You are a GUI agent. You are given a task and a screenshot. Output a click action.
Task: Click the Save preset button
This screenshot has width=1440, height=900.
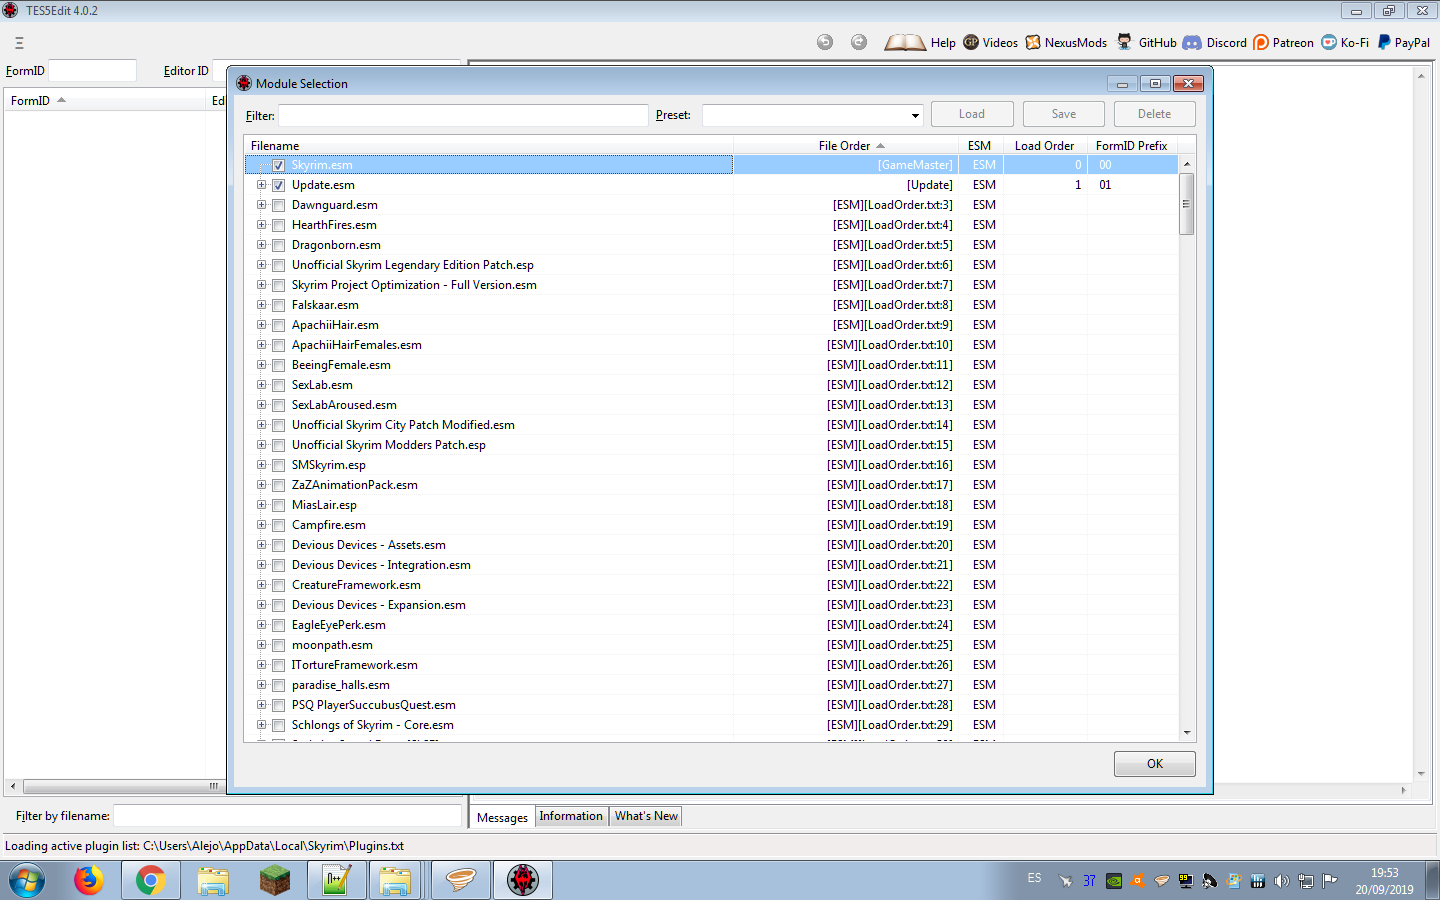pyautogui.click(x=1064, y=114)
